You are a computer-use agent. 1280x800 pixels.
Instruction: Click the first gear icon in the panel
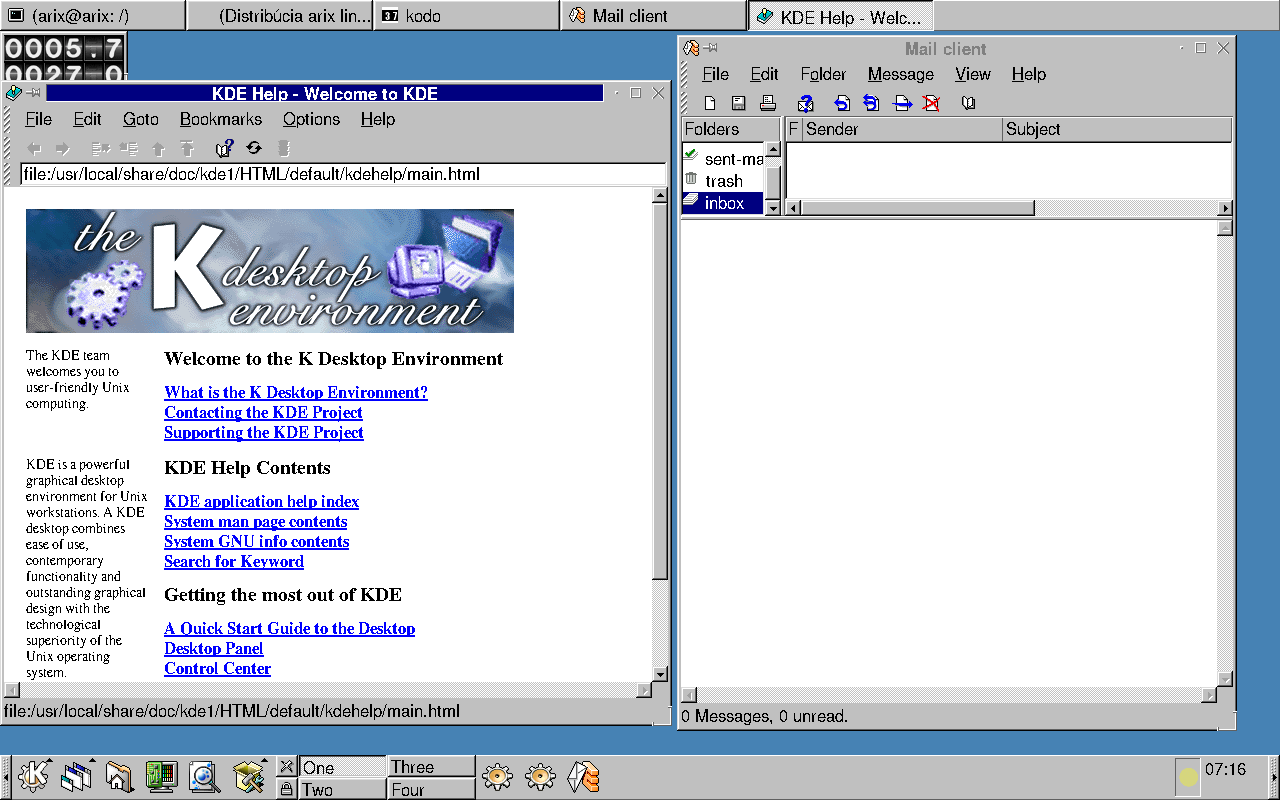pos(497,776)
